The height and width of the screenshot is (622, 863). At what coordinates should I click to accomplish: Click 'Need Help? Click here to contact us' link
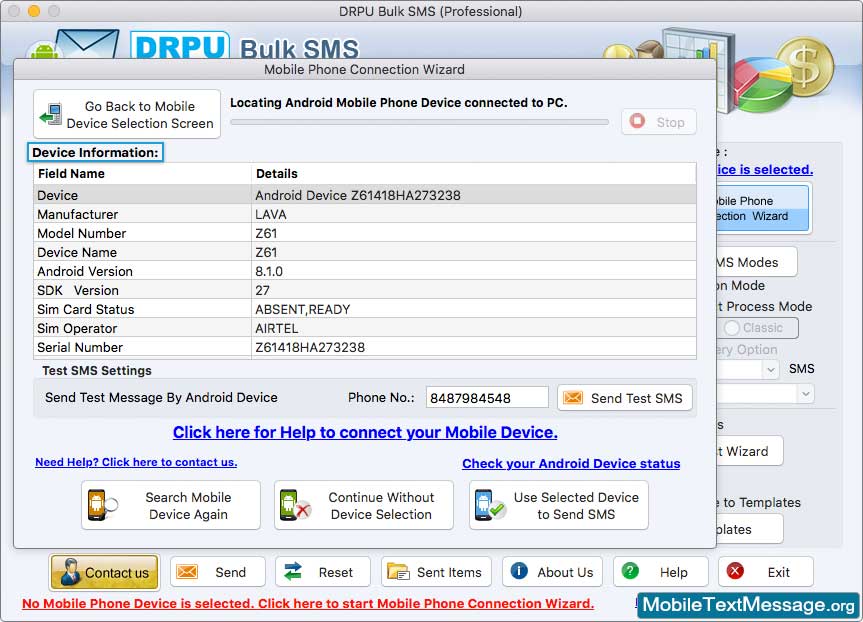(x=136, y=462)
